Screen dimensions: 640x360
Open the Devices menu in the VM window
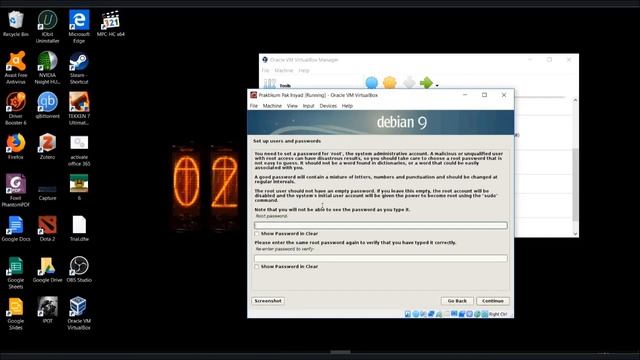328,106
